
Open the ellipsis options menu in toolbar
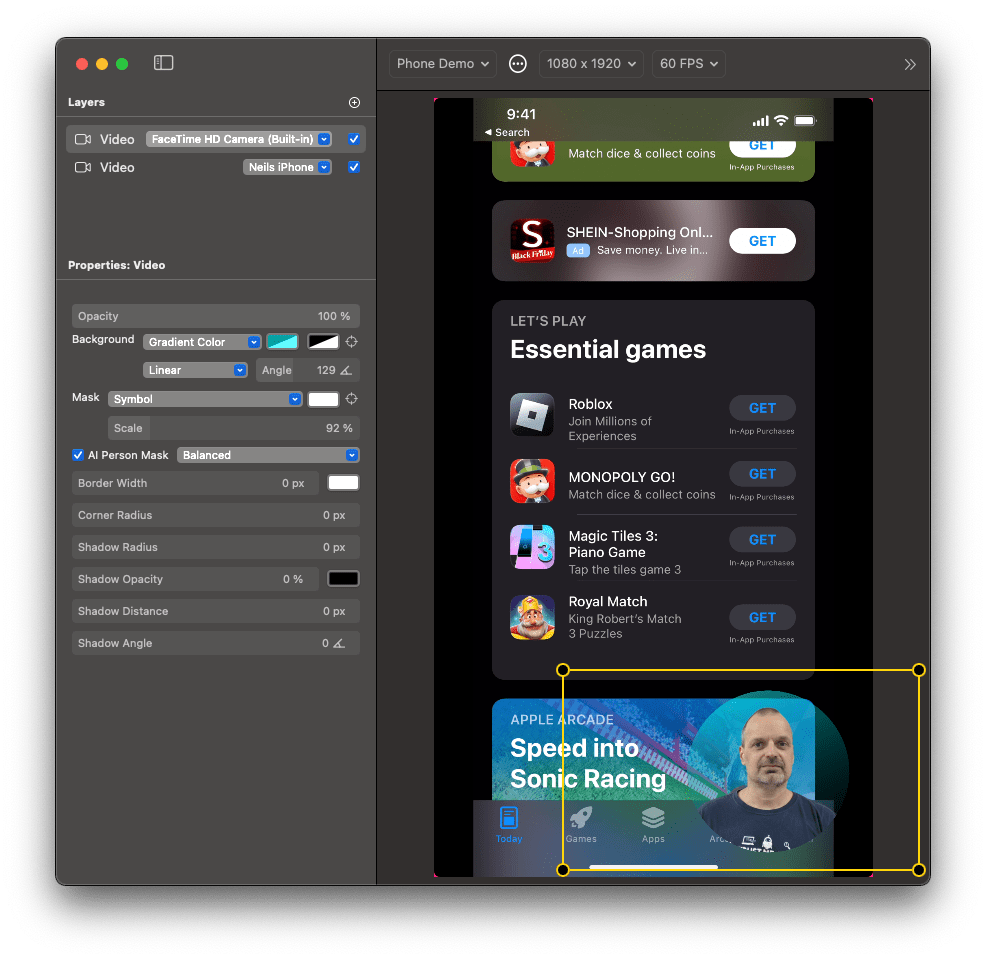[518, 64]
